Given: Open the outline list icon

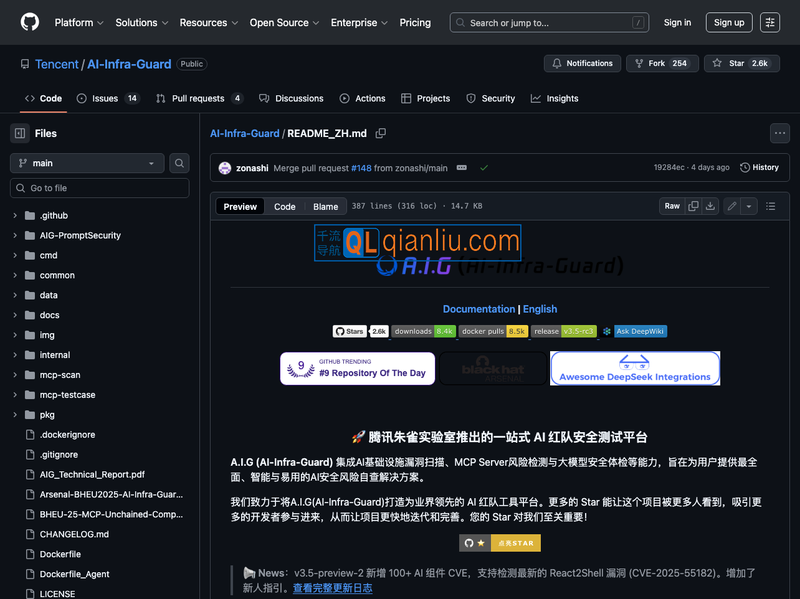Looking at the screenshot, I should 770,206.
